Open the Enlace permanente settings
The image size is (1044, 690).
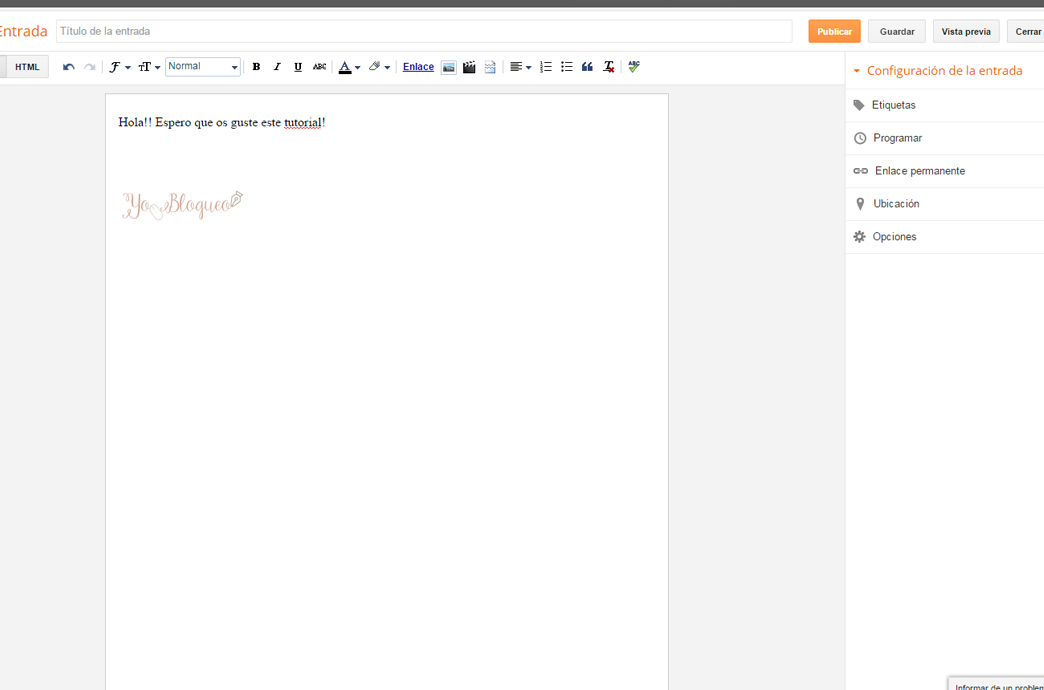pos(945,171)
